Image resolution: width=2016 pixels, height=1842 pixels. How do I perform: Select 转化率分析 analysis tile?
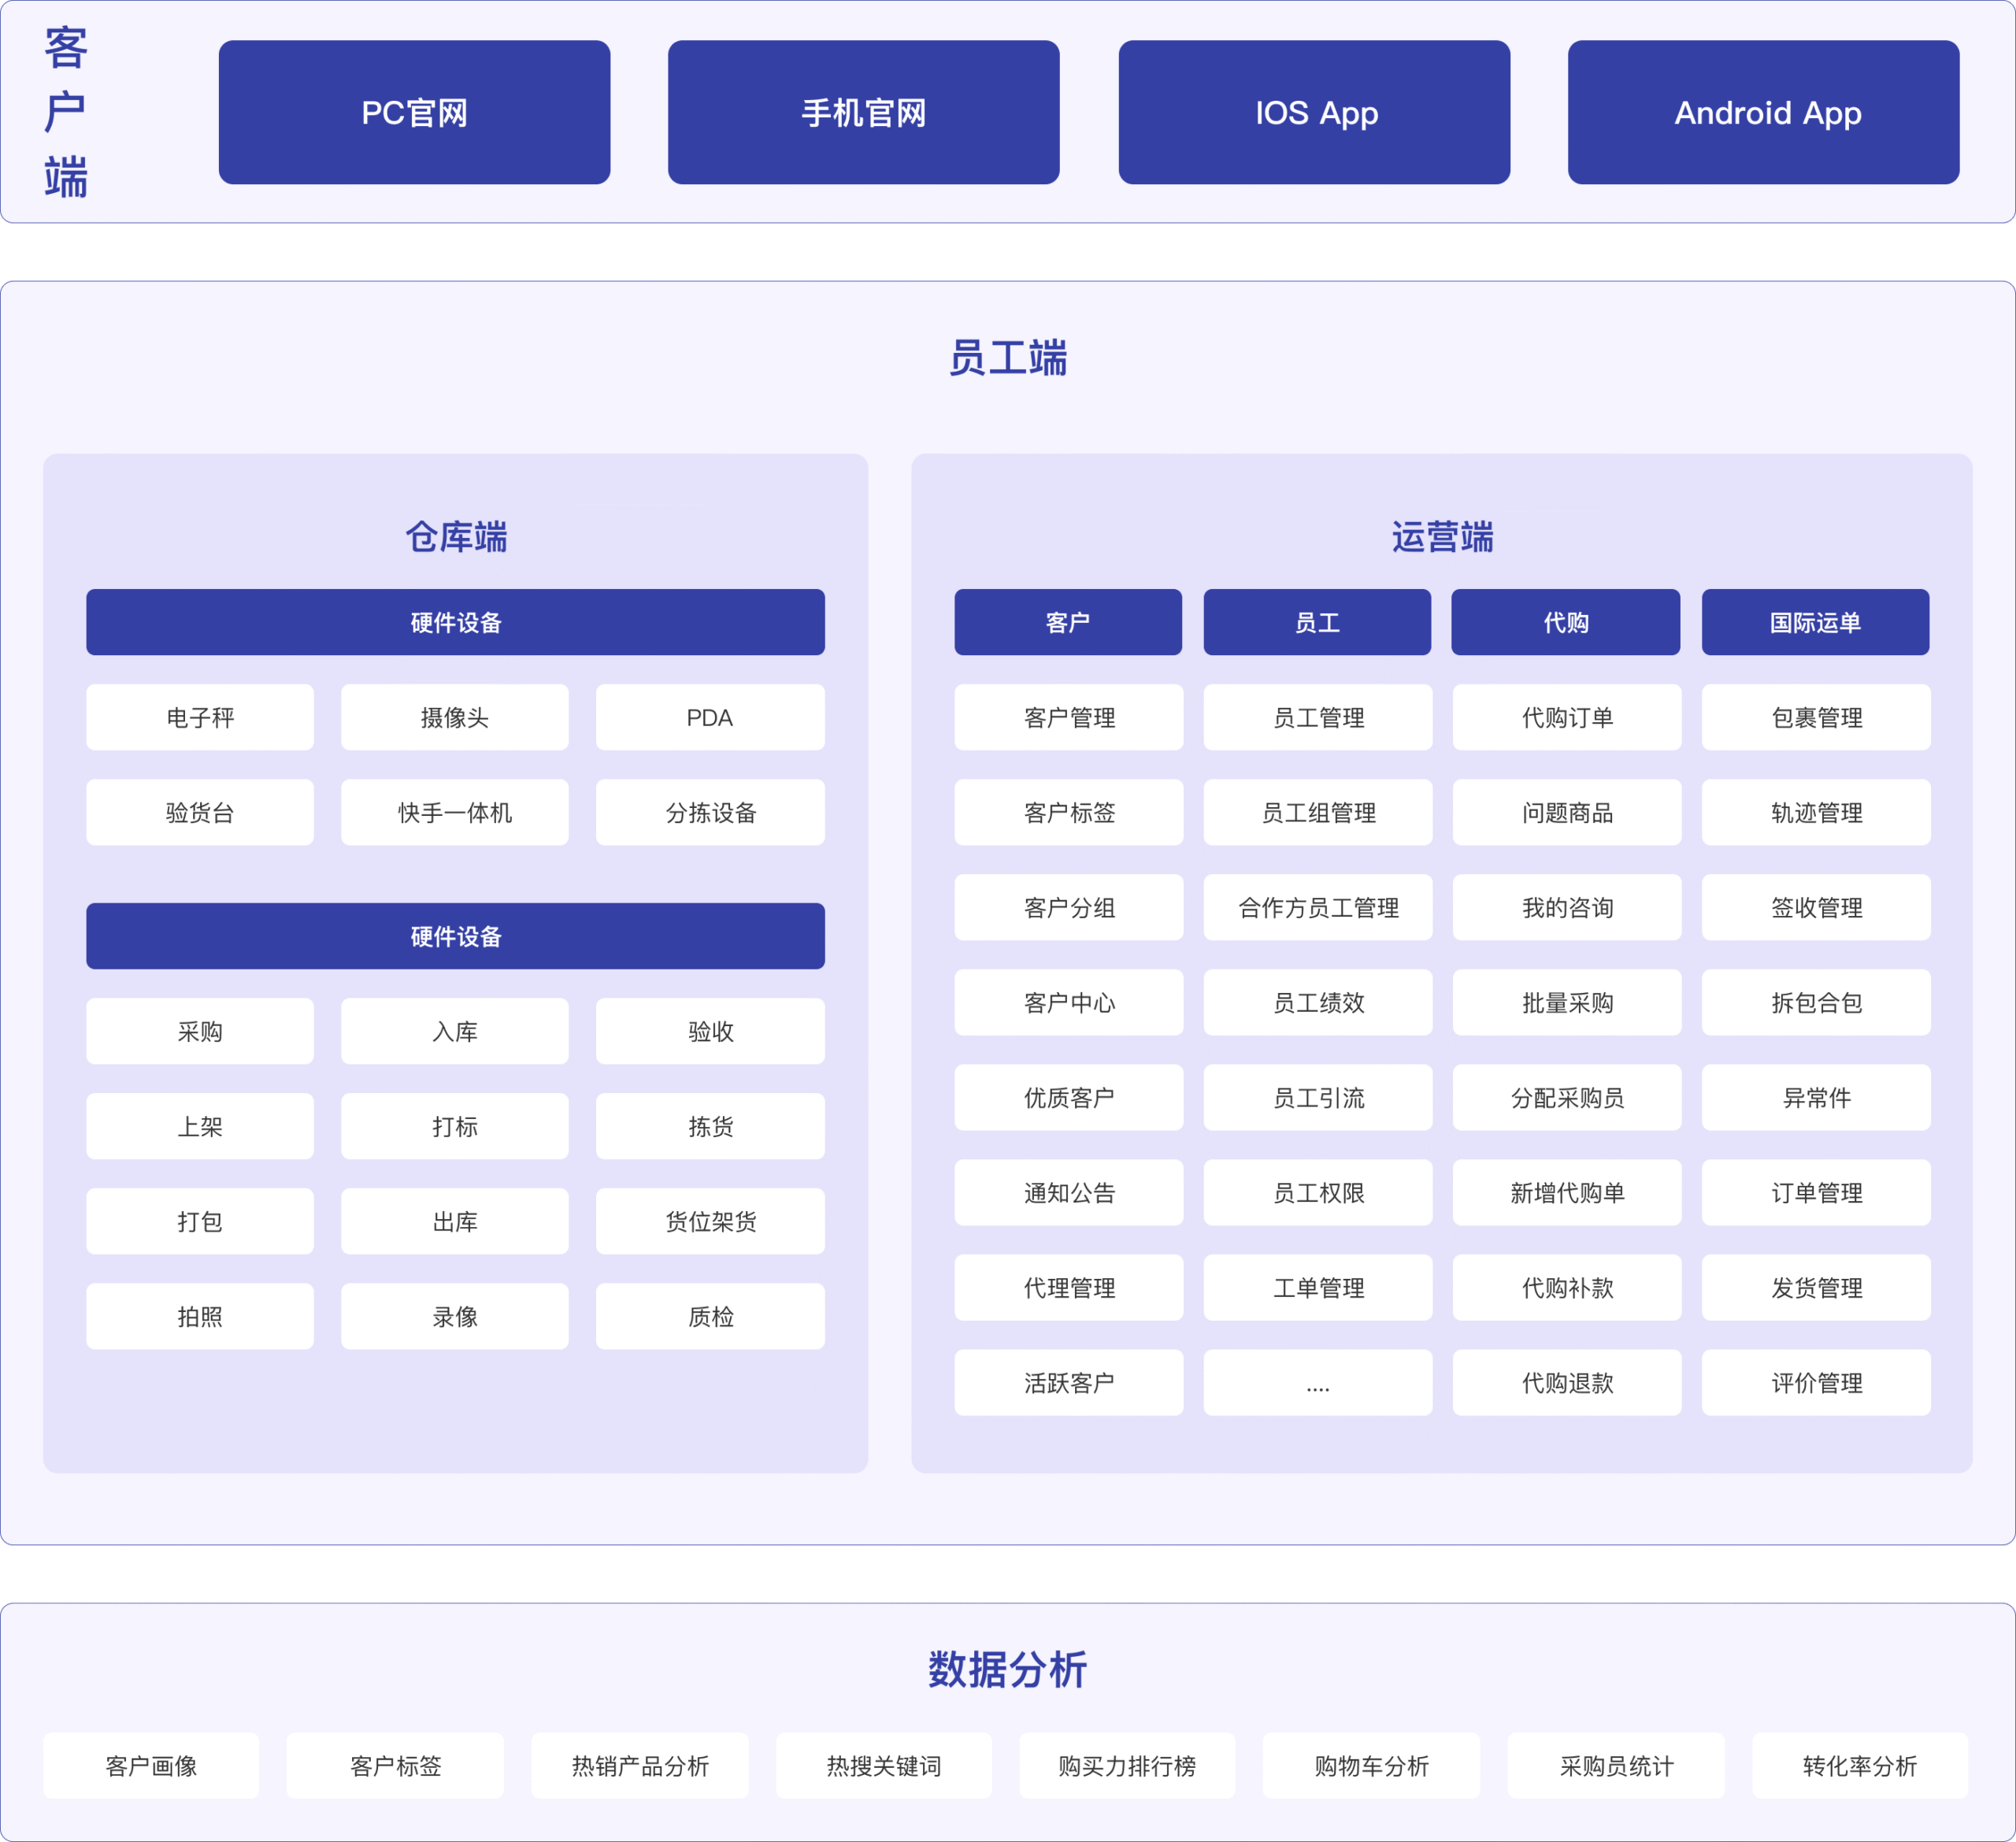[x=1859, y=1765]
